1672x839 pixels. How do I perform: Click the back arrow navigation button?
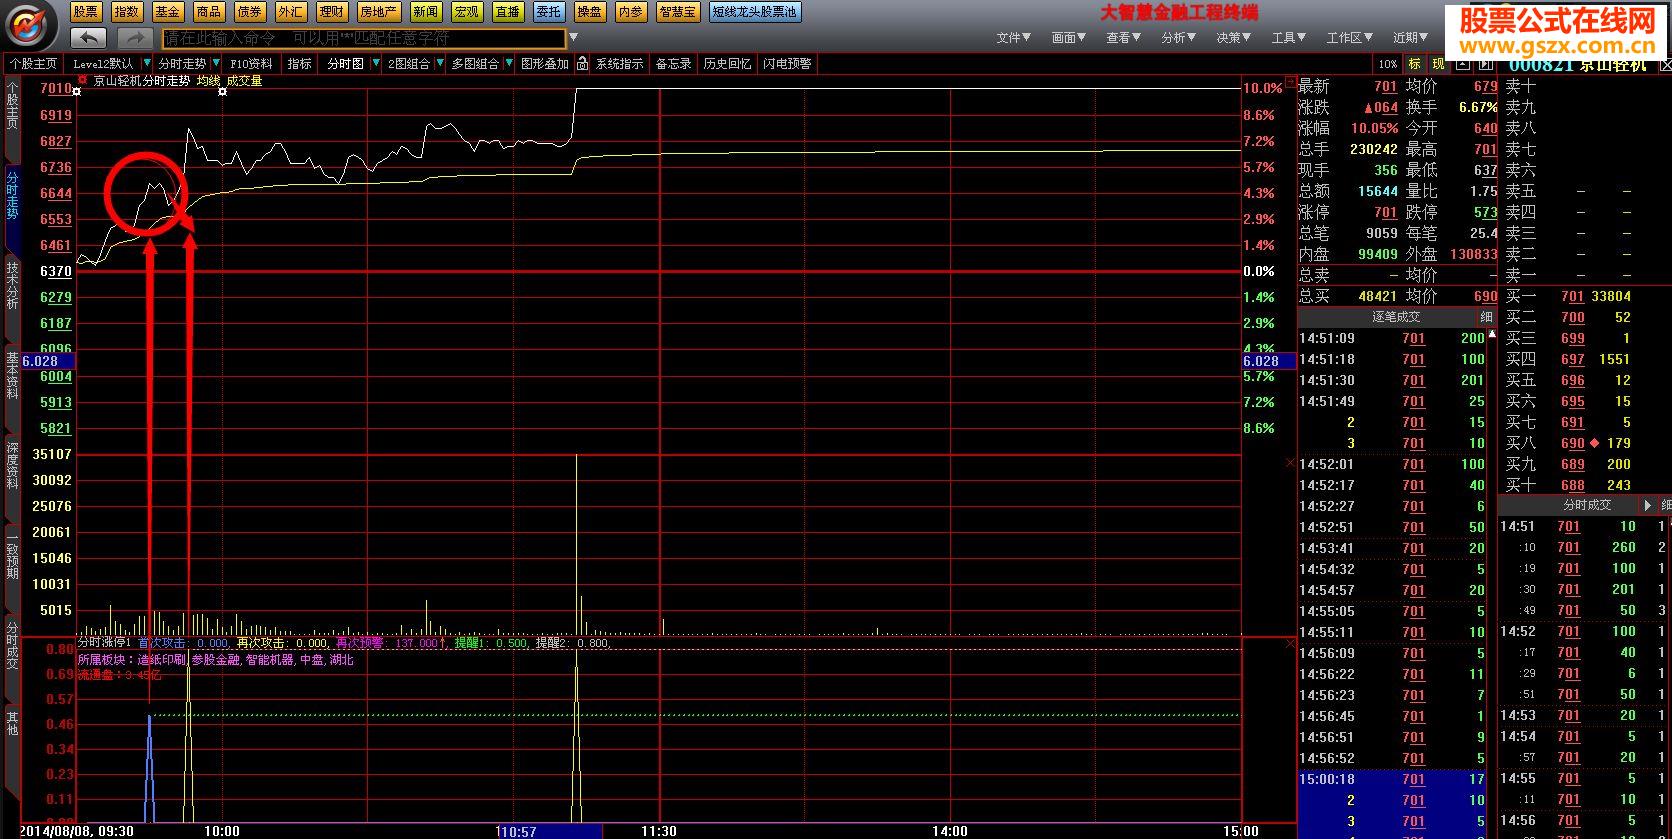tap(88, 38)
